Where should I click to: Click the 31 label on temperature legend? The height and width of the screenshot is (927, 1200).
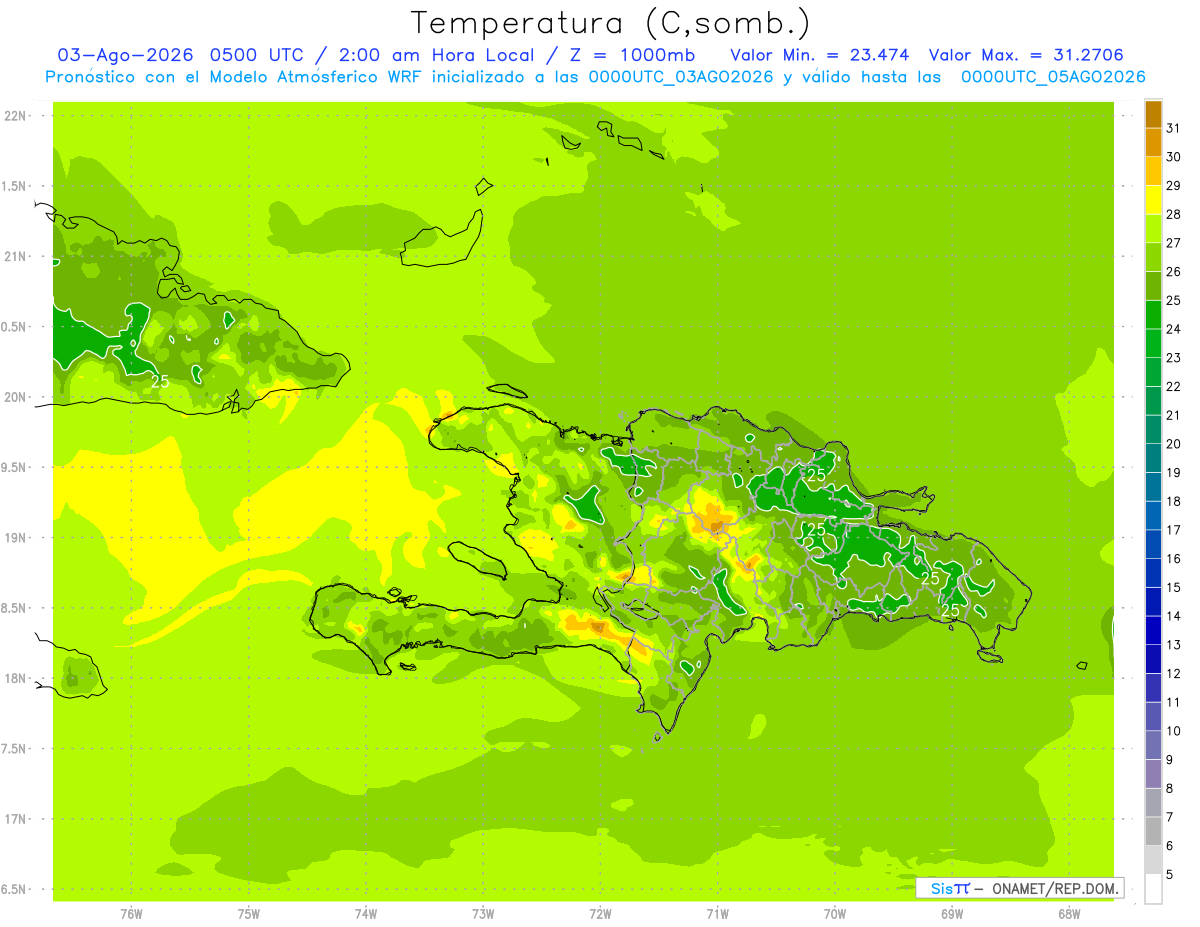point(1174,128)
